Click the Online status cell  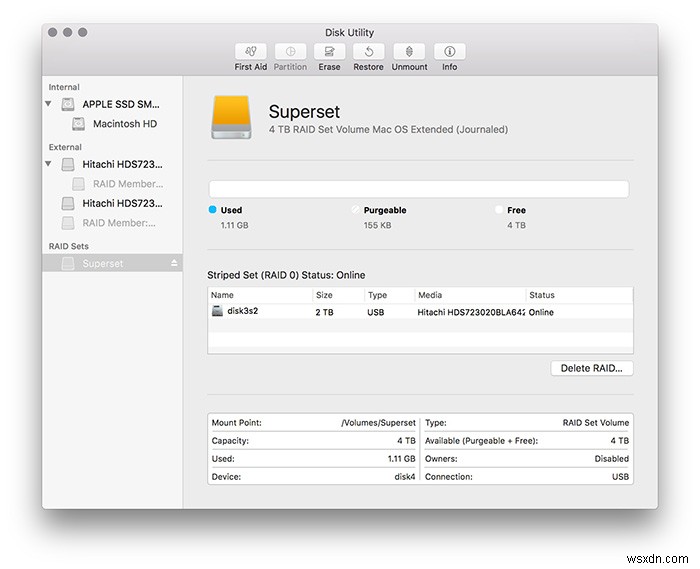[541, 312]
